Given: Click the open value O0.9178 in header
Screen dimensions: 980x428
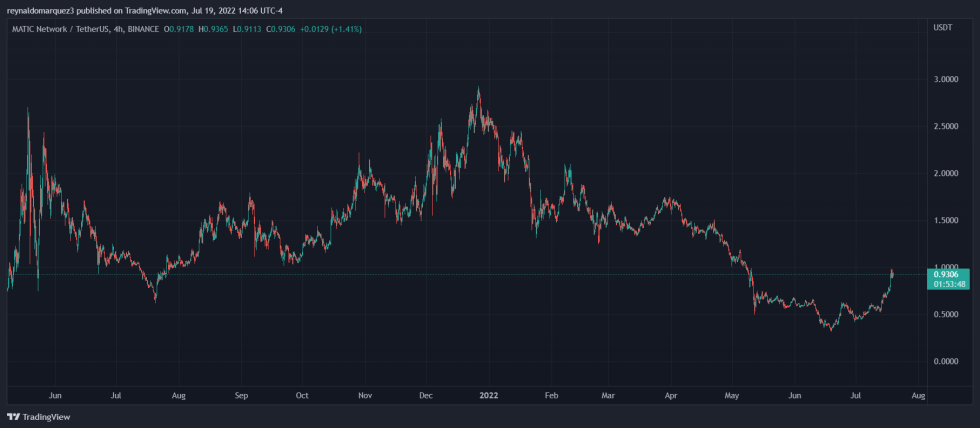Looking at the screenshot, I should click(x=181, y=29).
